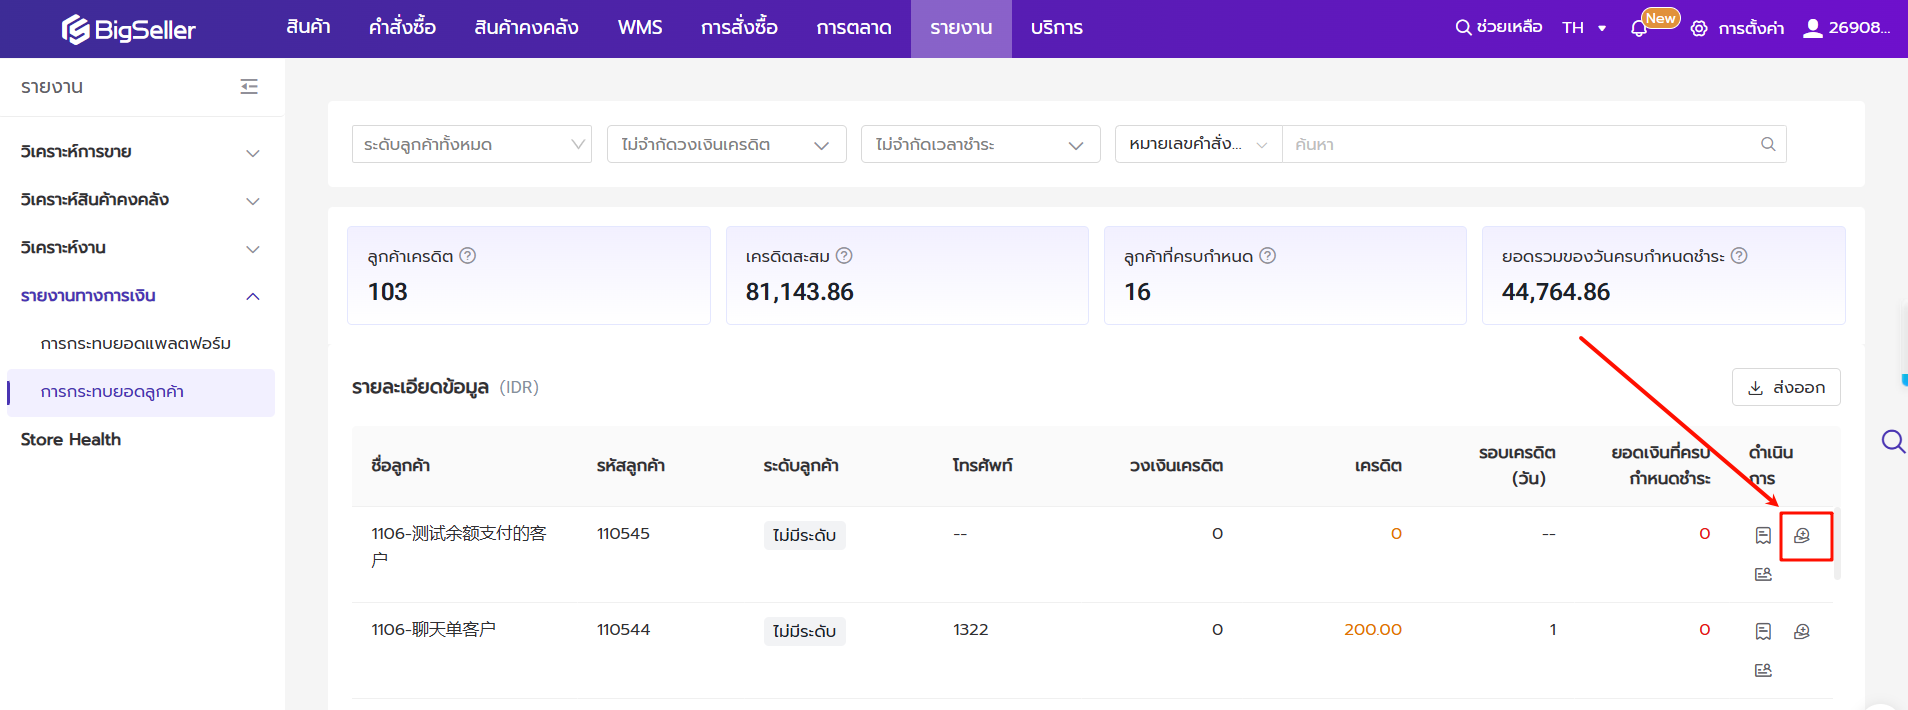
Task: Click the add-payment icon for customer 110544
Action: [1801, 632]
